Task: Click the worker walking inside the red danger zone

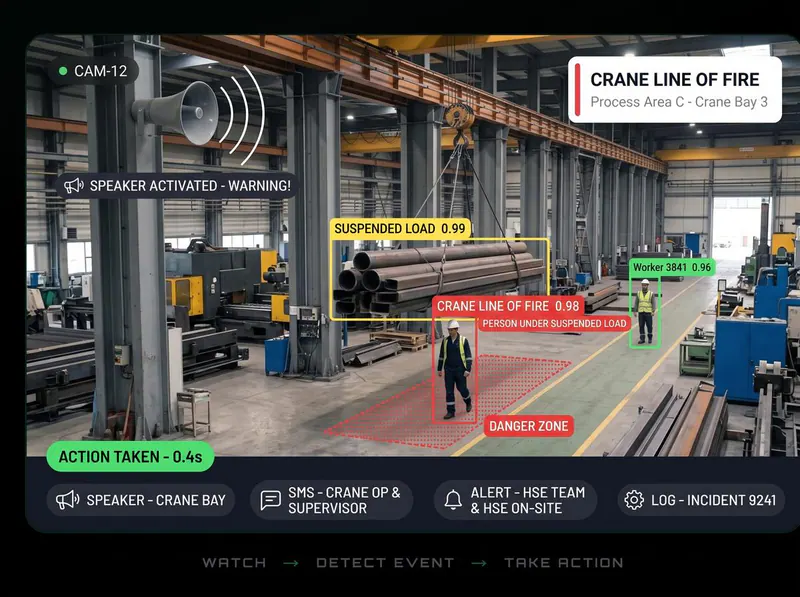Action: (455, 370)
